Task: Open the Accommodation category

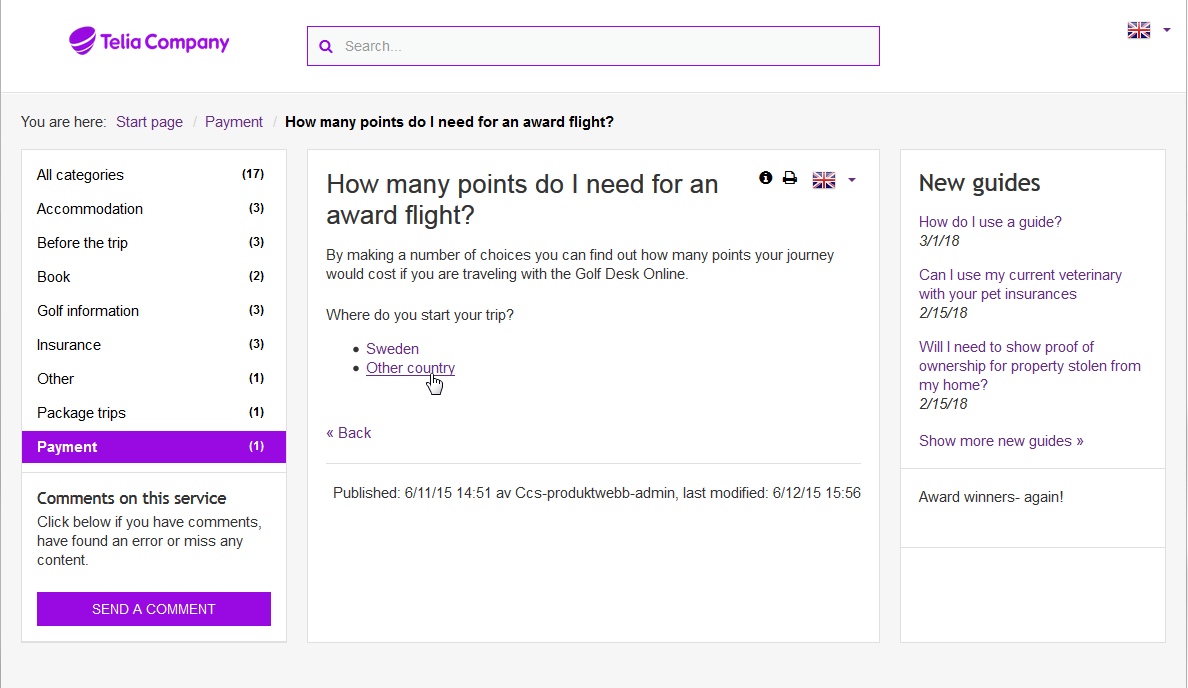Action: (x=90, y=209)
